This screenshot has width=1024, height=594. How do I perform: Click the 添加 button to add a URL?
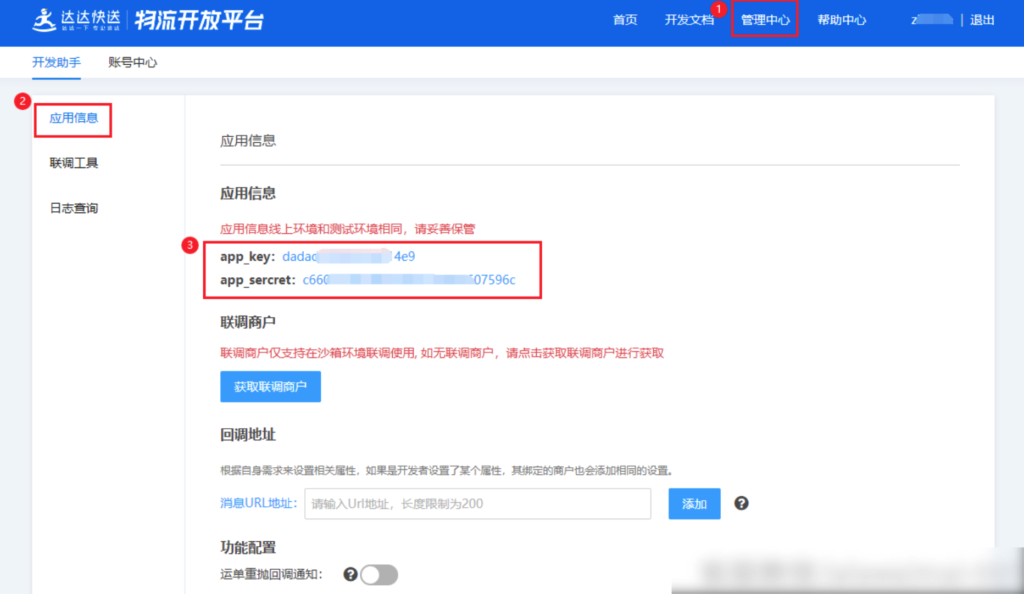(x=694, y=503)
